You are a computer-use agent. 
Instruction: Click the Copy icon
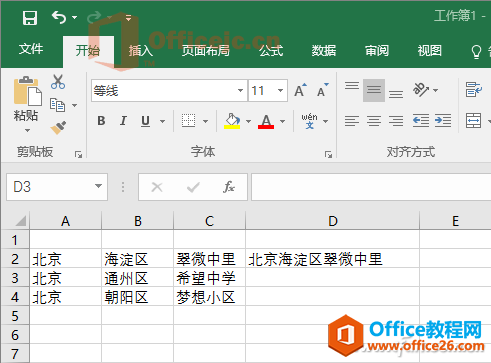click(x=57, y=105)
